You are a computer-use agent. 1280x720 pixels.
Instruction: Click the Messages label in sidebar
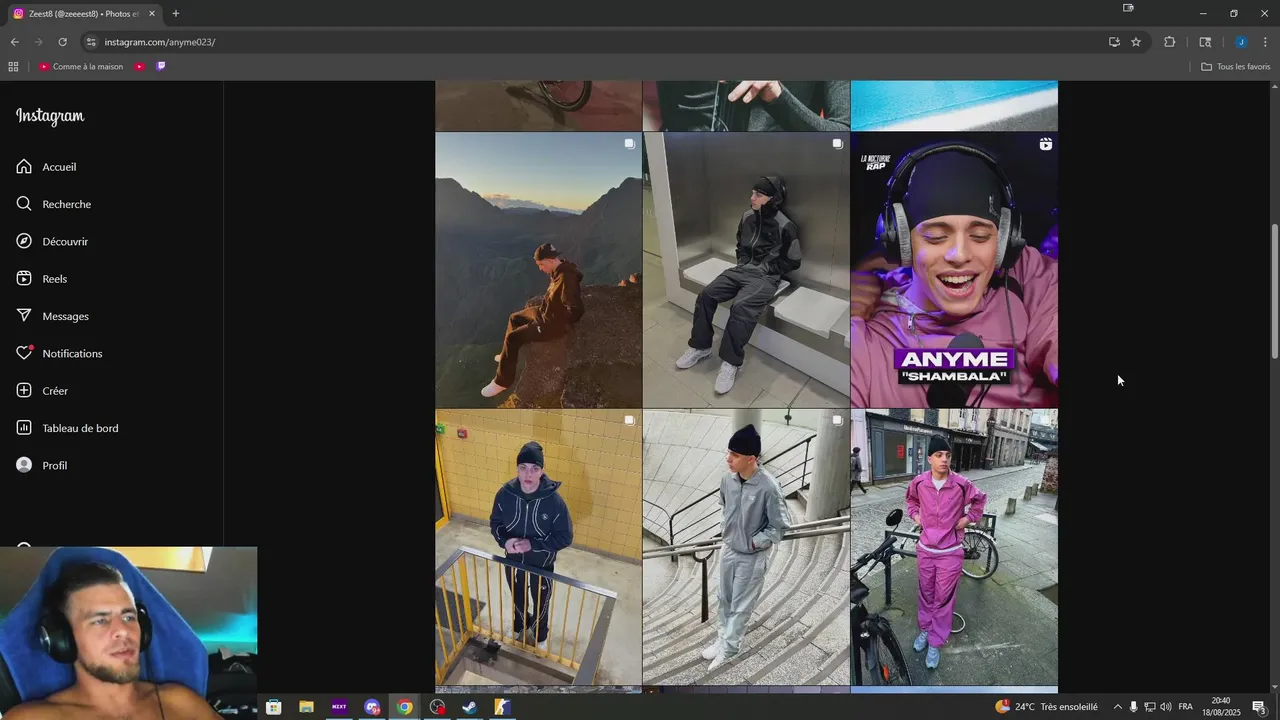click(x=66, y=316)
